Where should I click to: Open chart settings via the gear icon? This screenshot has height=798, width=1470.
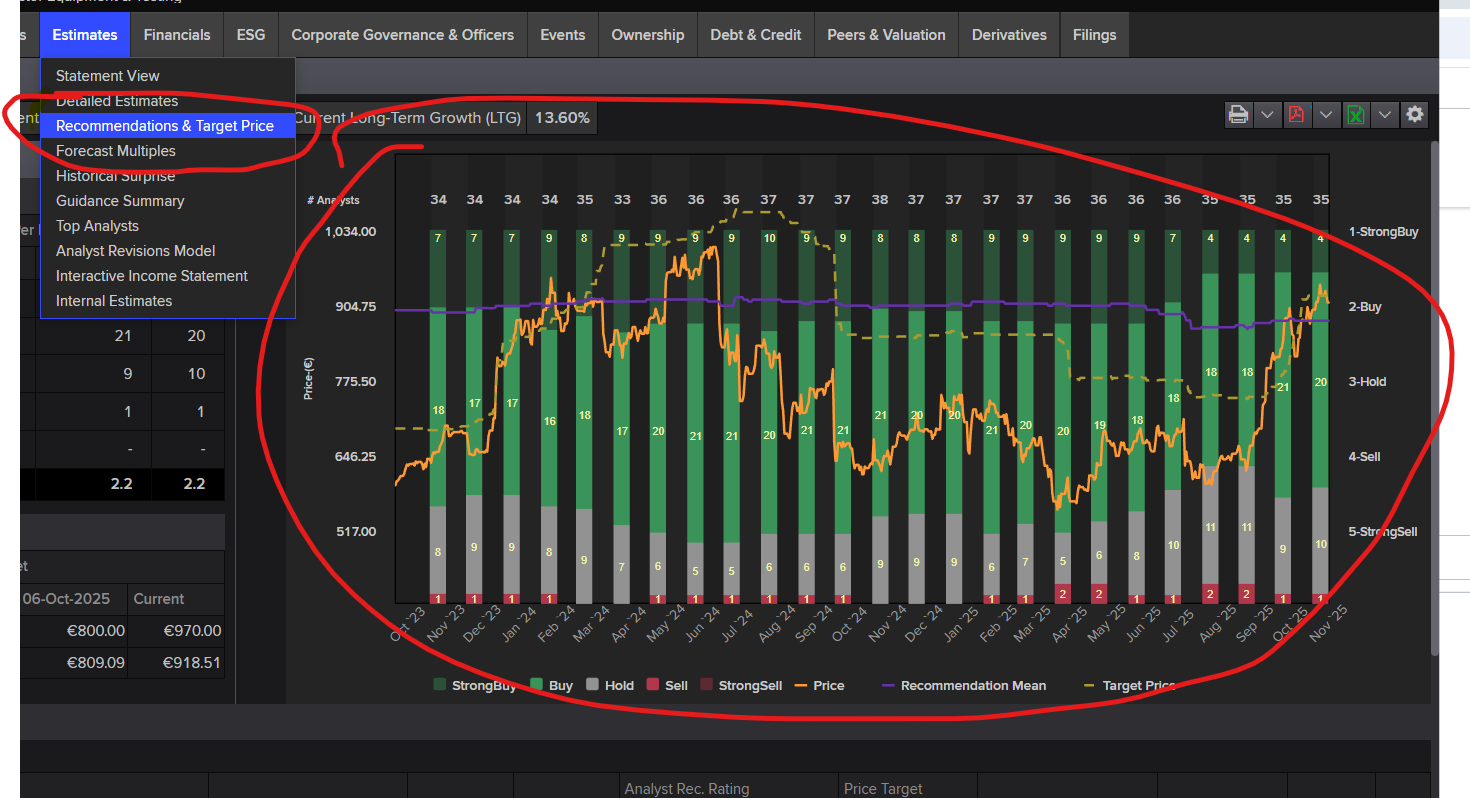[x=1414, y=114]
